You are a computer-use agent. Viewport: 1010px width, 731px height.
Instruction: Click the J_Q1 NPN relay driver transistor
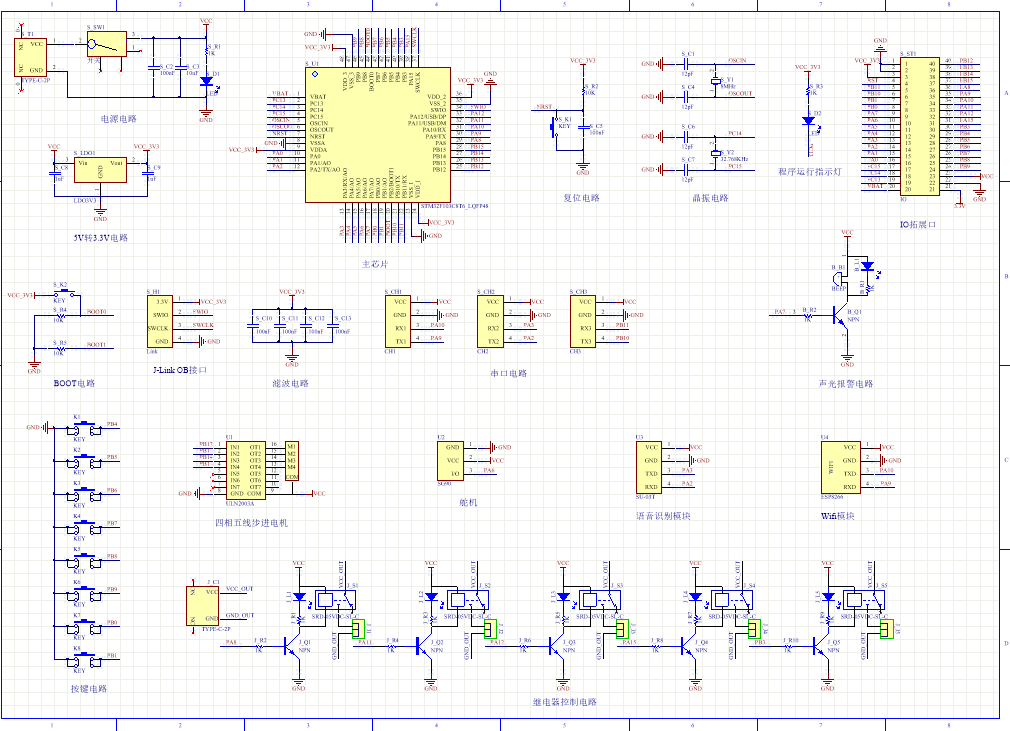point(291,645)
